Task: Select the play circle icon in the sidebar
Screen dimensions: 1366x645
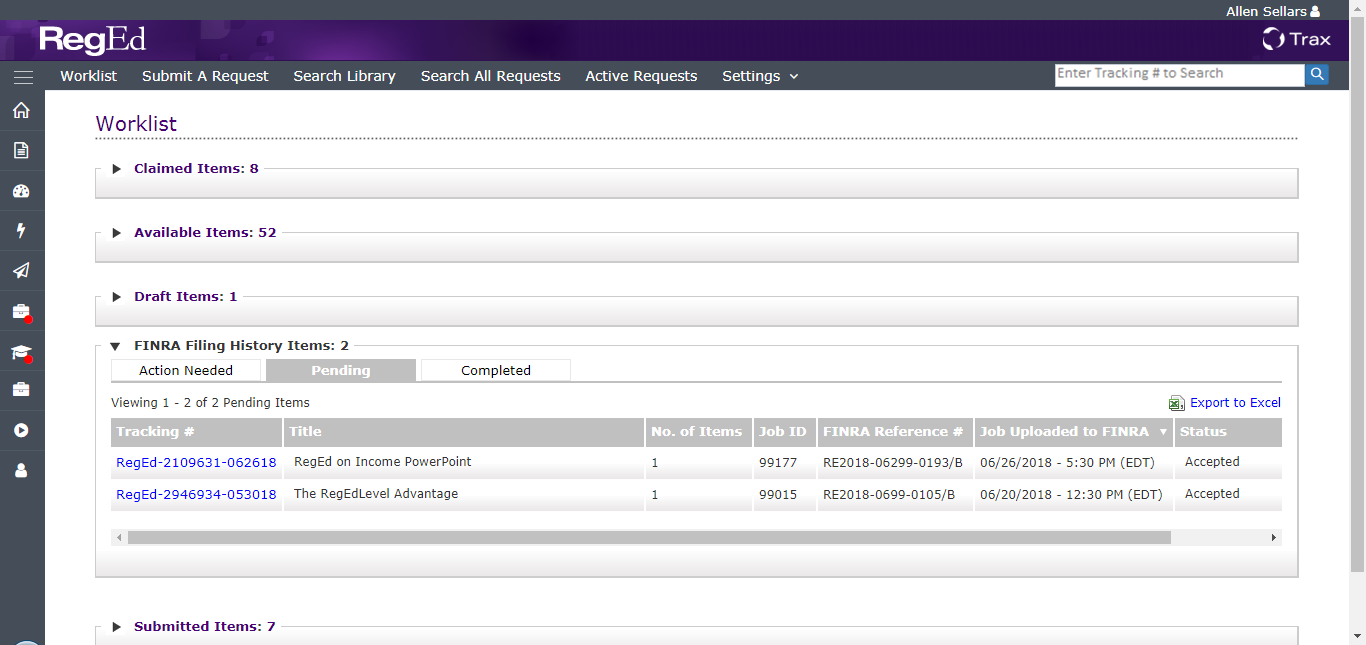Action: tap(21, 430)
